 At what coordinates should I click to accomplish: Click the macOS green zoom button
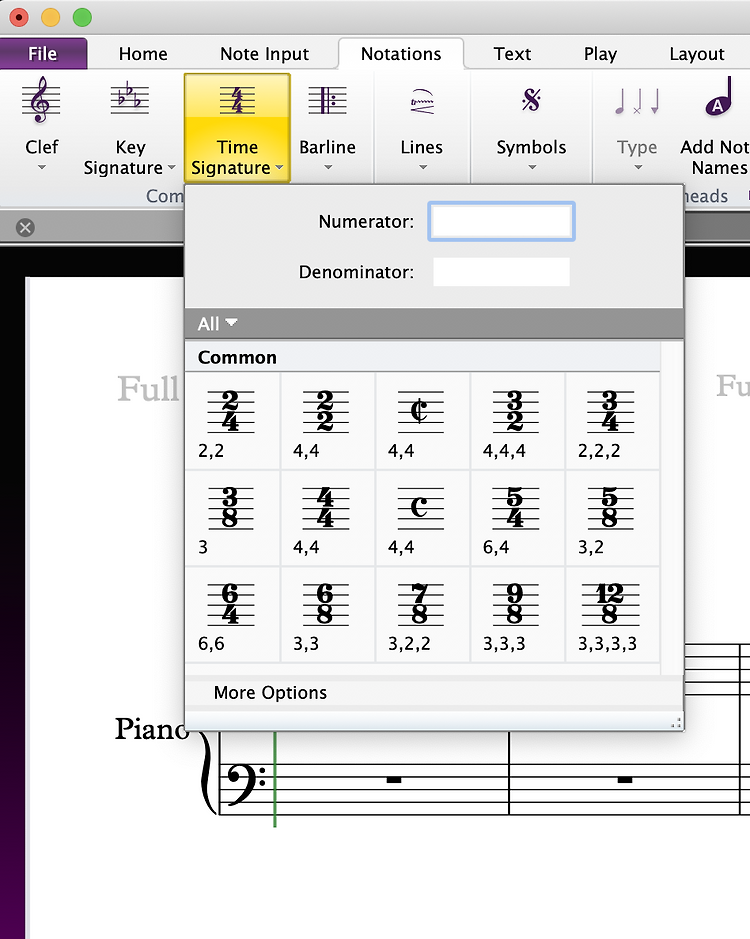pos(82,17)
